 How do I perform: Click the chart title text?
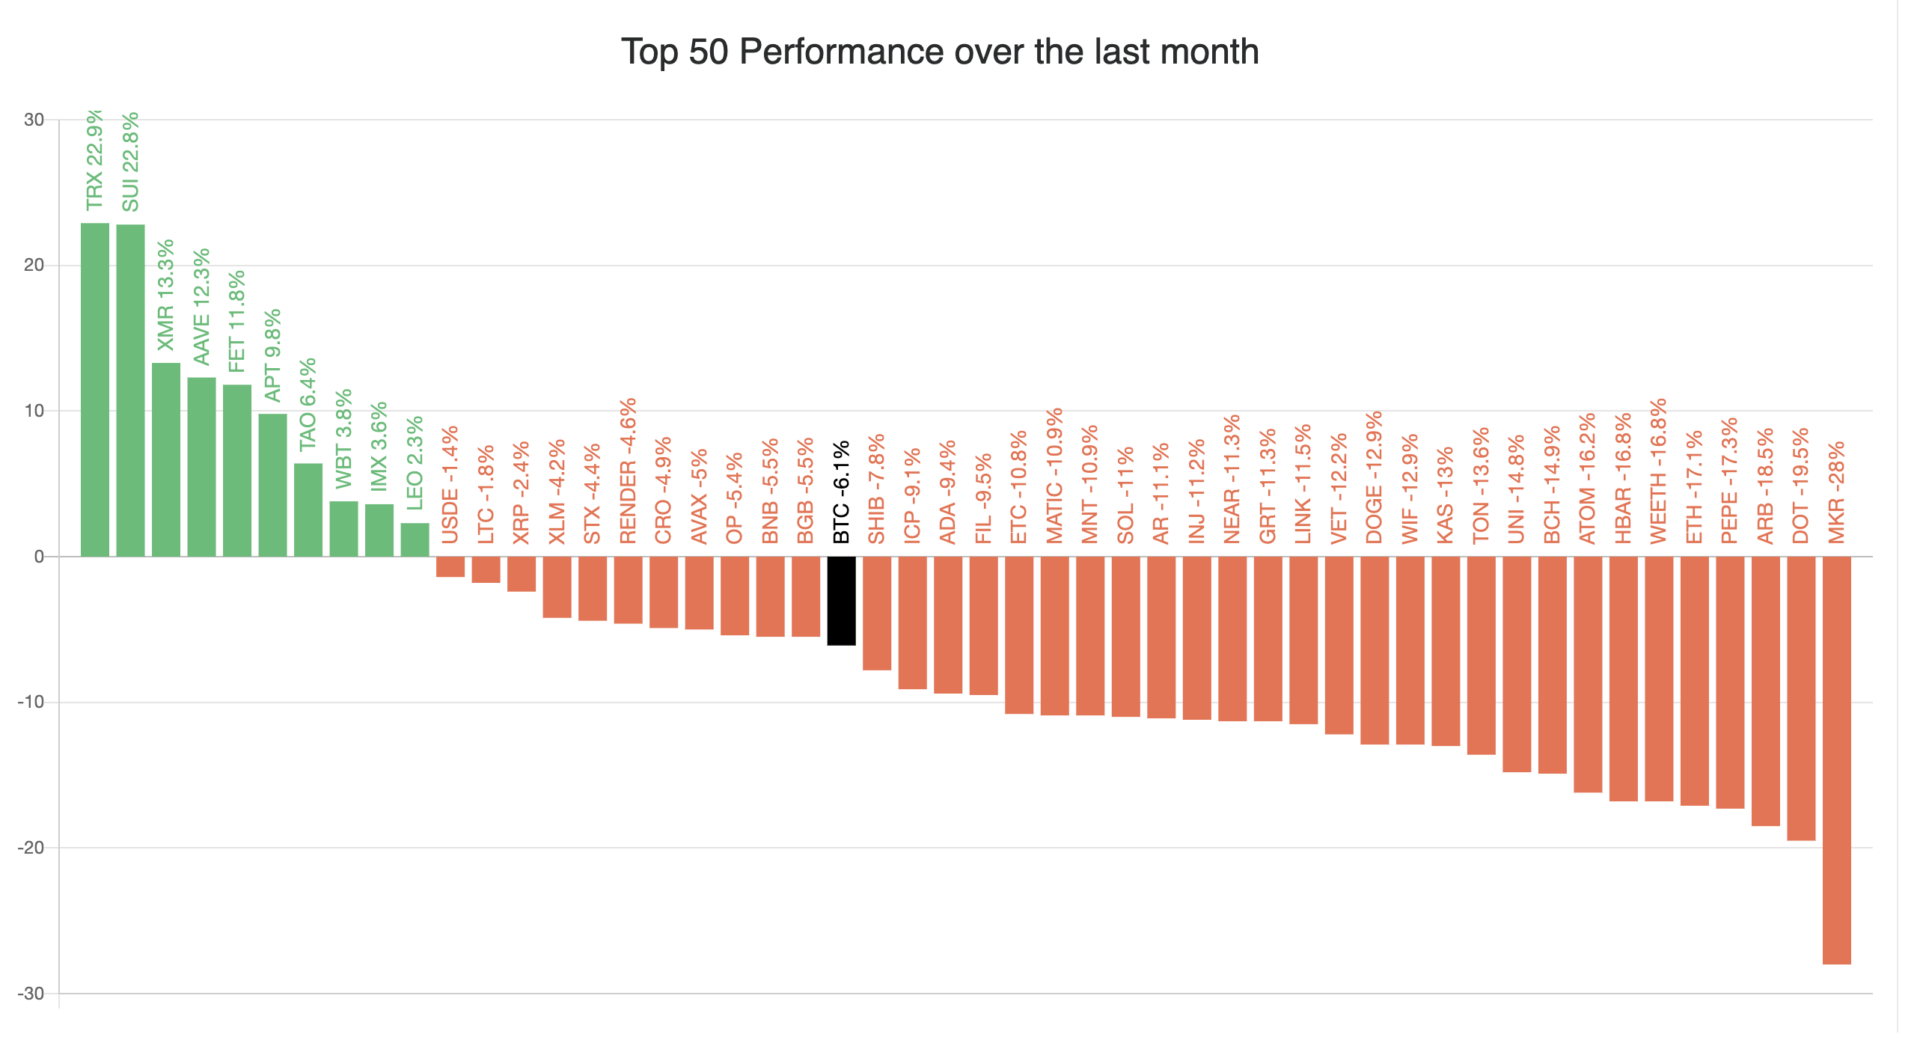pos(939,52)
